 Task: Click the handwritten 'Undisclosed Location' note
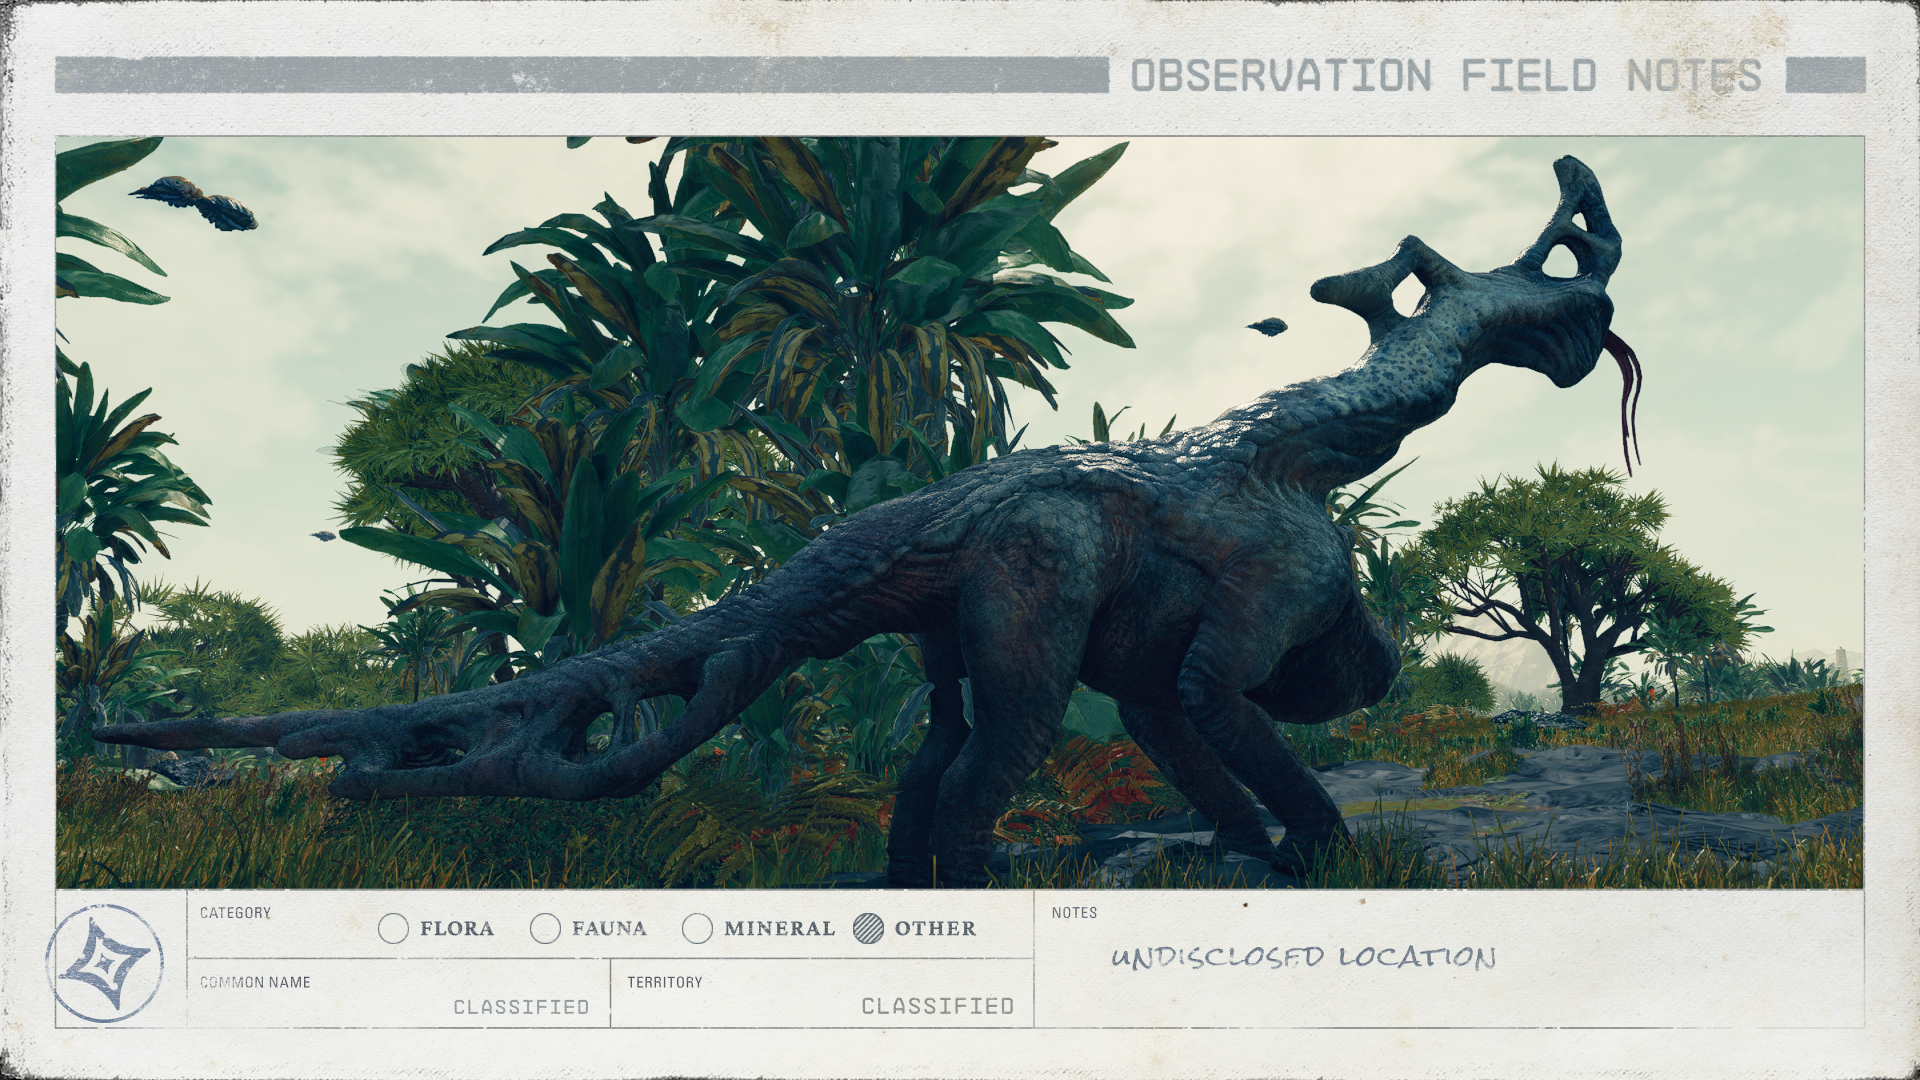[x=1303, y=958]
